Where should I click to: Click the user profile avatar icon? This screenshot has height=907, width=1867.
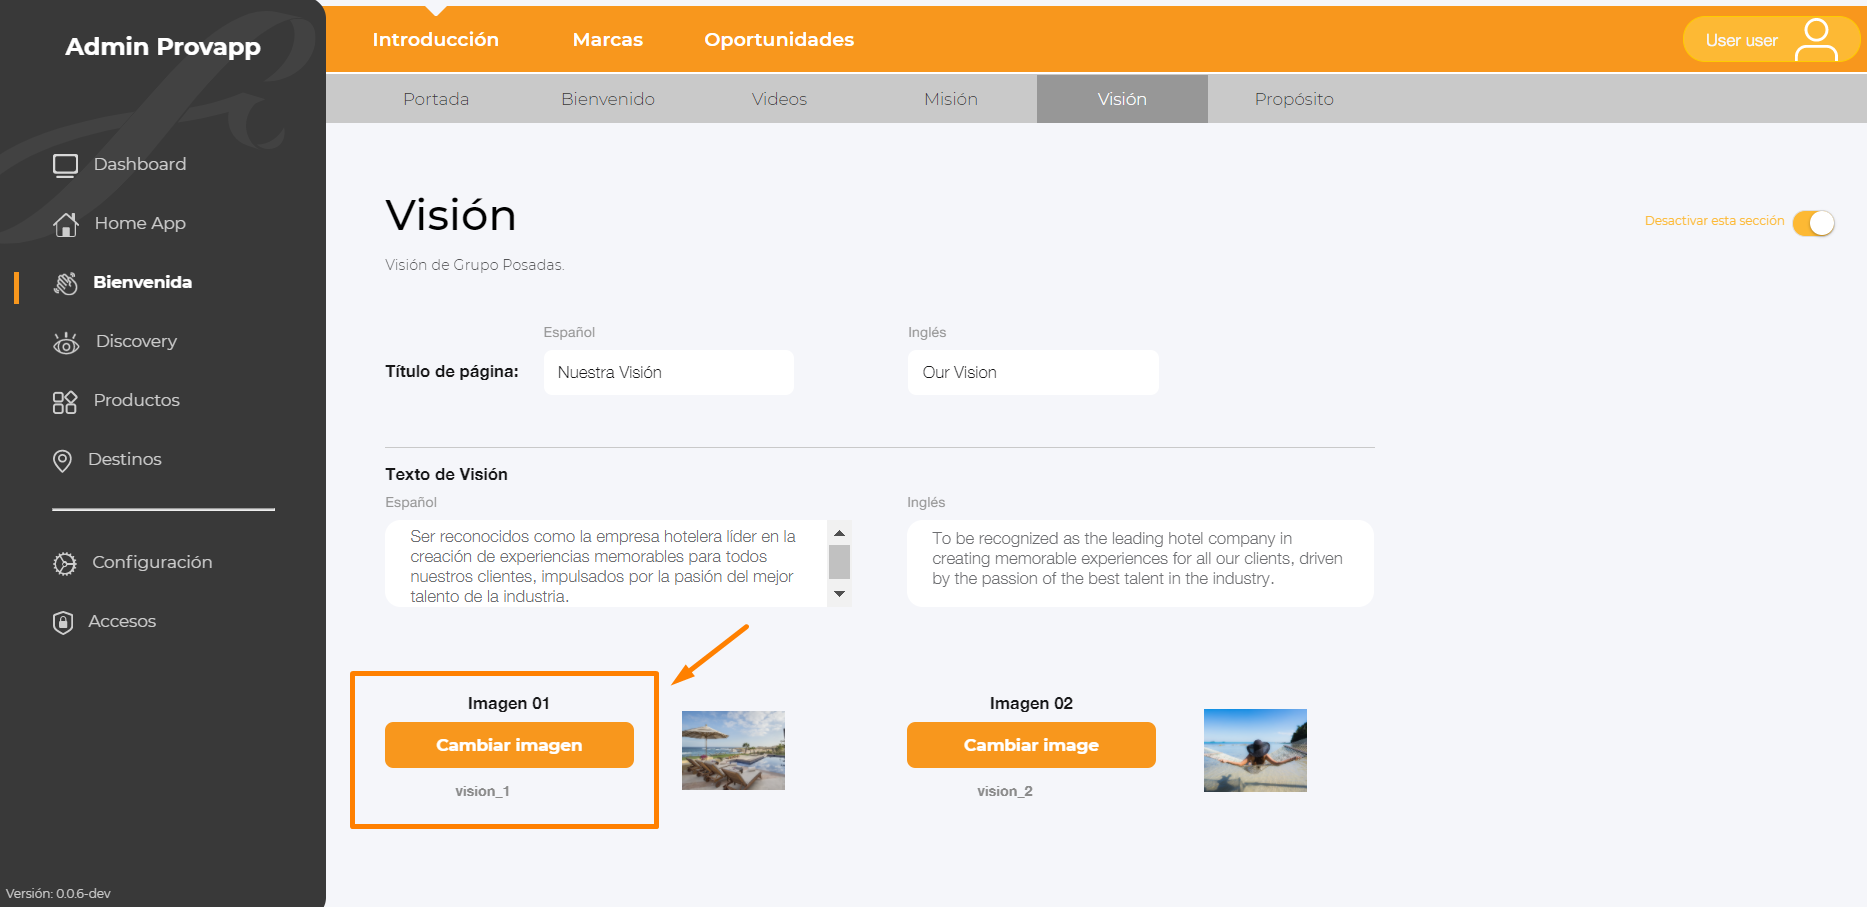1816,40
